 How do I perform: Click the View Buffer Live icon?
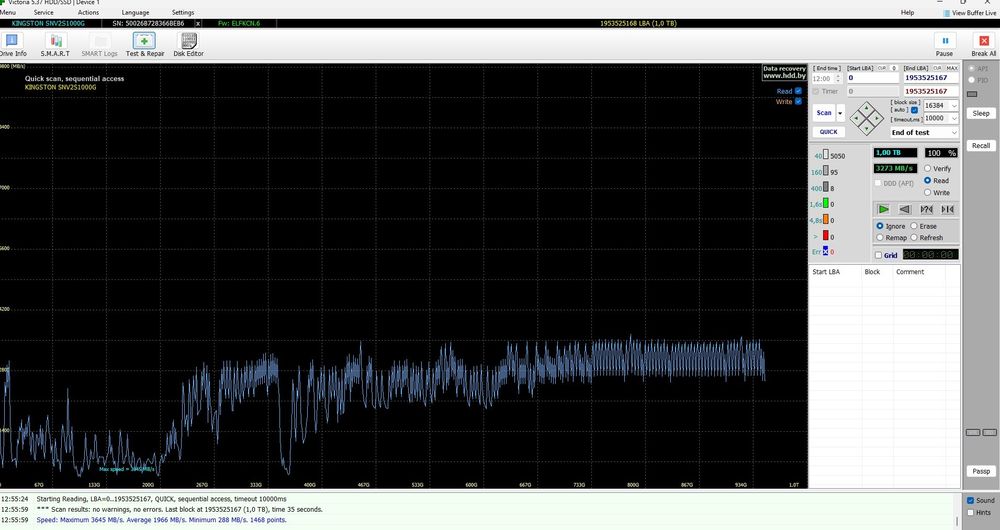[946, 13]
